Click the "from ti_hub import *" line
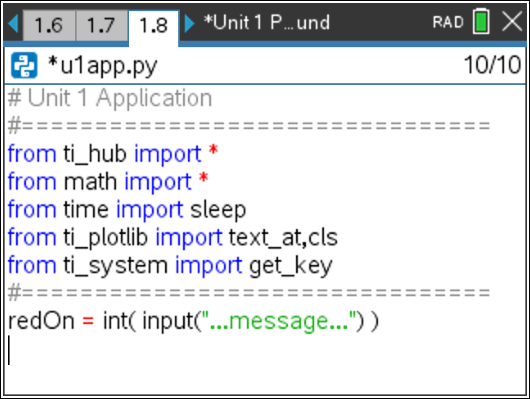Image resolution: width=530 pixels, height=399 pixels. coord(113,154)
